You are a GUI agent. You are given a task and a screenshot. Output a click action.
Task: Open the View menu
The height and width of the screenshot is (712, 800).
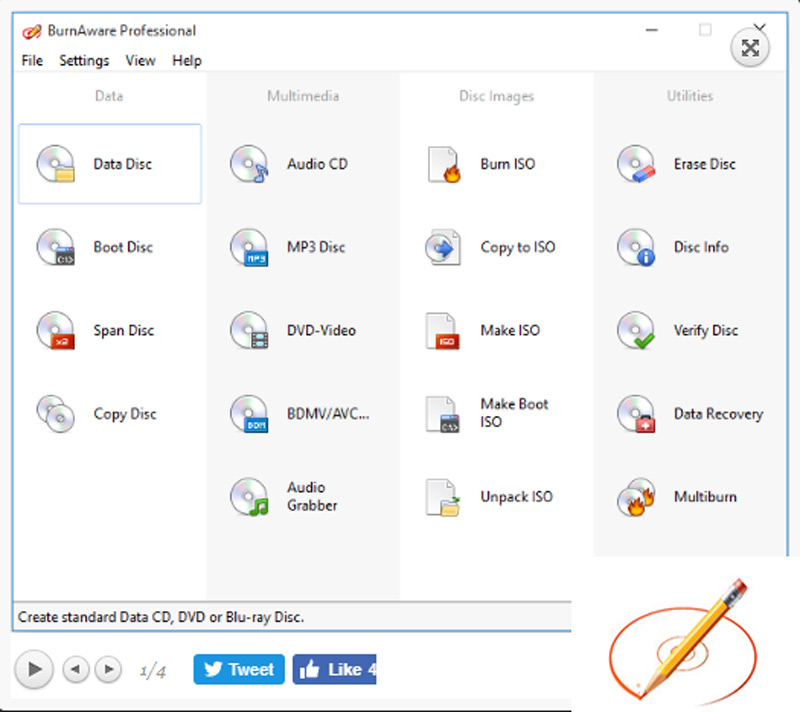point(140,61)
